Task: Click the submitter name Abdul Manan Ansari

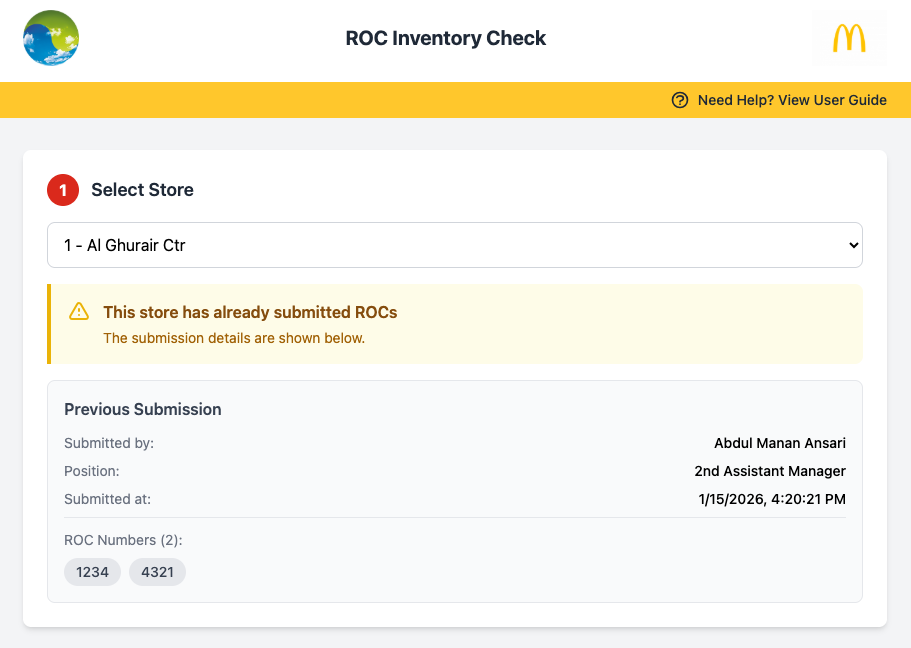Action: point(779,443)
